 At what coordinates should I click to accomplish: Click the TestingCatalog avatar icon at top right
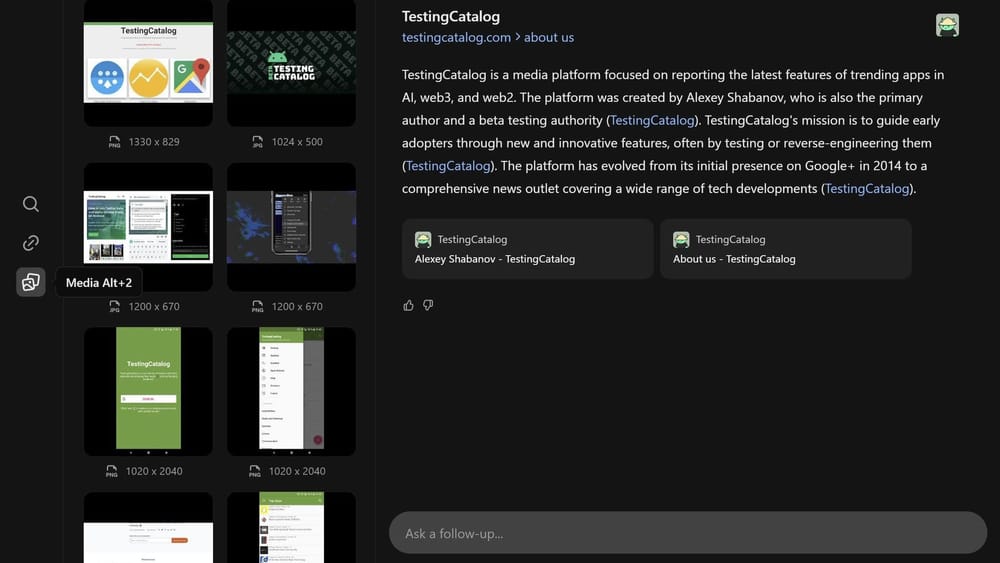coord(947,26)
